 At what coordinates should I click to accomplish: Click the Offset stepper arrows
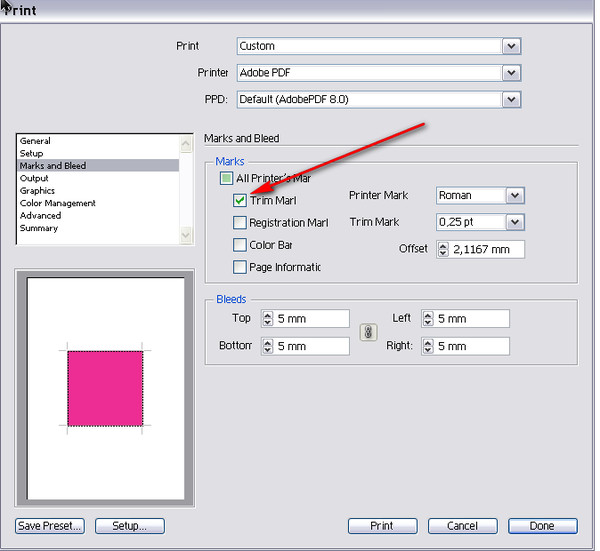pos(443,249)
